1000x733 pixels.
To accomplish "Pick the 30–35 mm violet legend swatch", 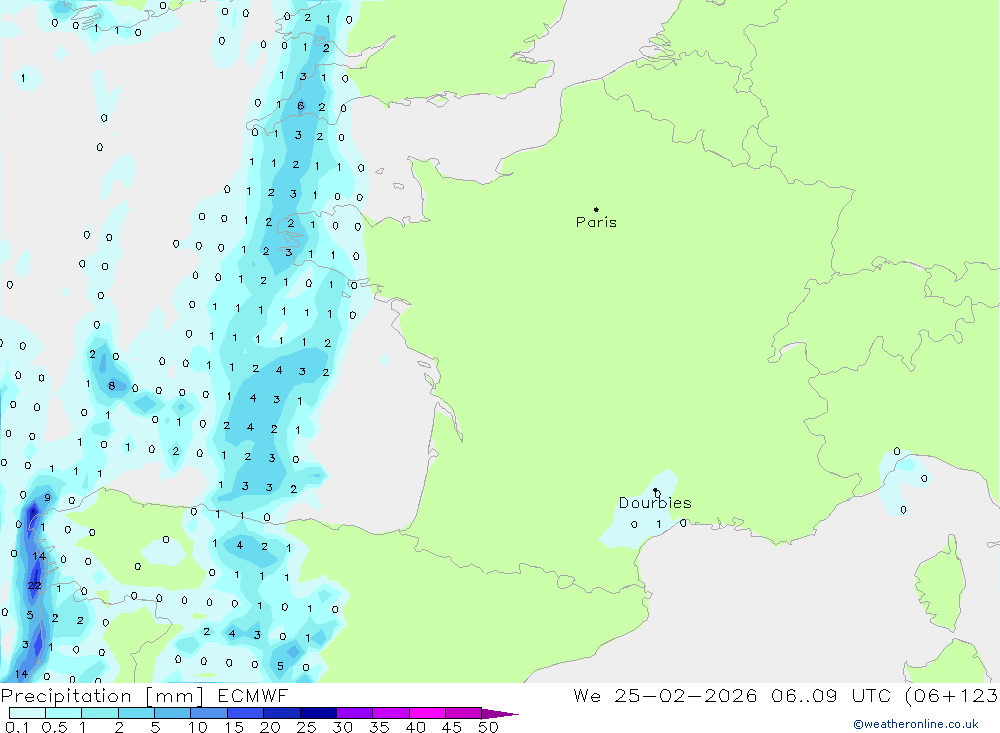I will (x=354, y=713).
